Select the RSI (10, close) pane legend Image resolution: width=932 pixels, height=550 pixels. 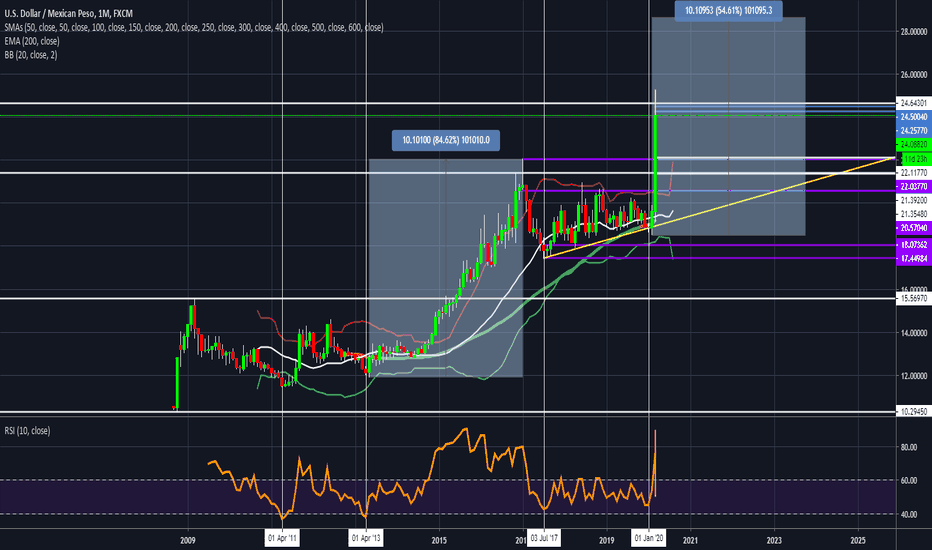(27, 430)
